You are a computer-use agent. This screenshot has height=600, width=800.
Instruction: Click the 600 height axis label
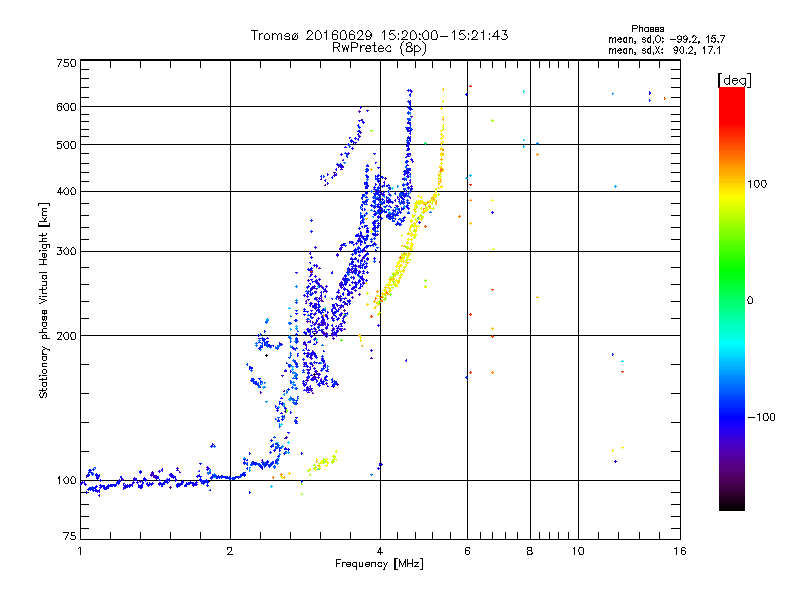click(66, 107)
